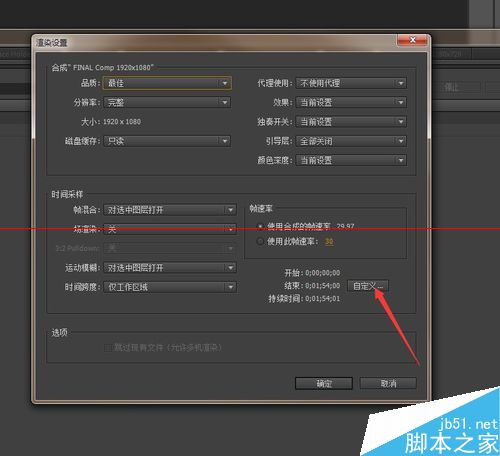Select 使用合成的帧速率 radio button
The height and width of the screenshot is (456, 500).
(x=260, y=227)
